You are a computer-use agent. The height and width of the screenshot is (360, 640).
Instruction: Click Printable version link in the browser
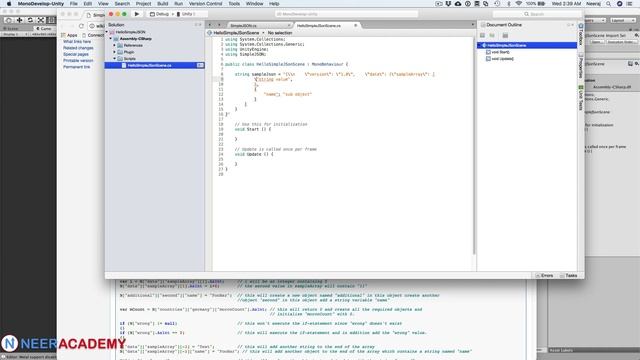tap(78, 60)
